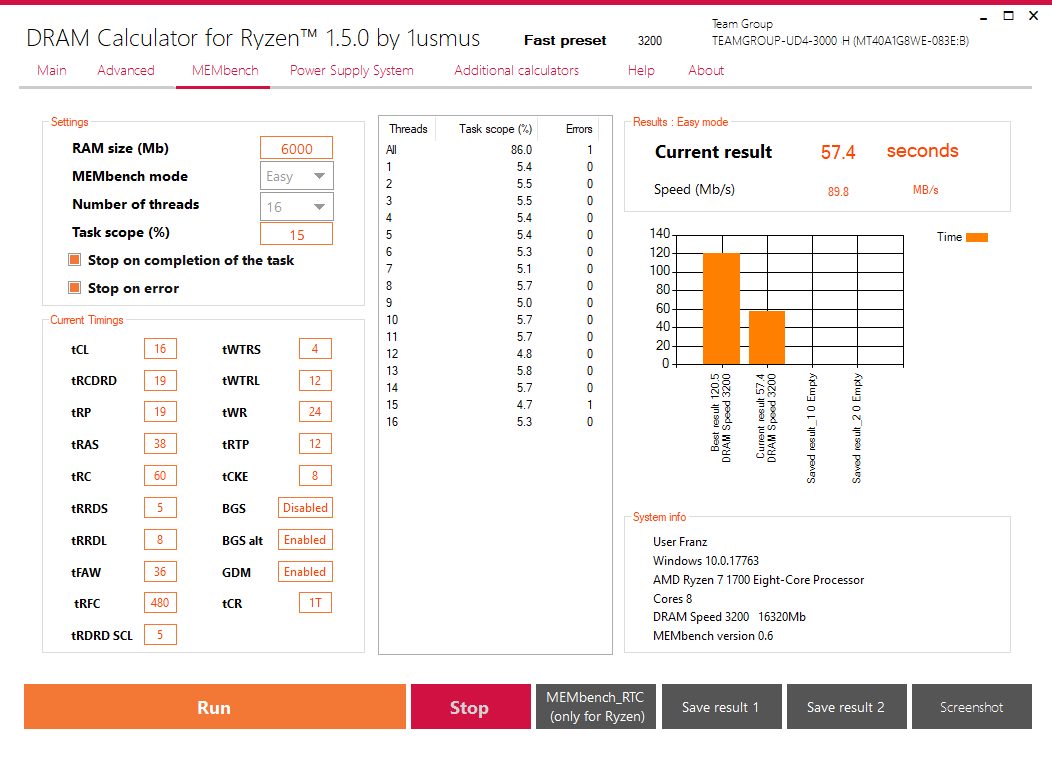This screenshot has width=1052, height=771.
Task: Click Save result 1
Action: (721, 707)
